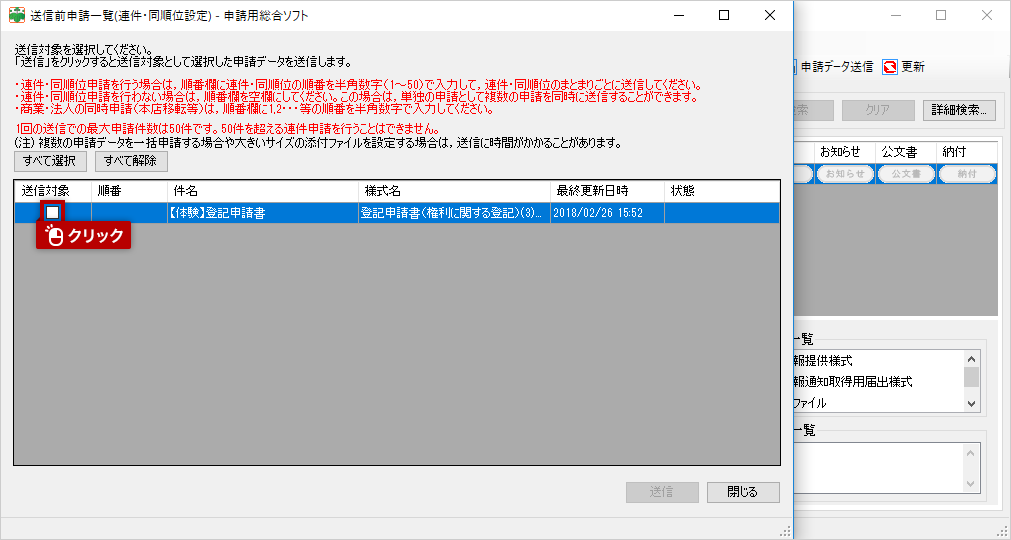Click the お知らせ pill button in the highlighted row
This screenshot has width=1011, height=540.
pyautogui.click(x=845, y=174)
